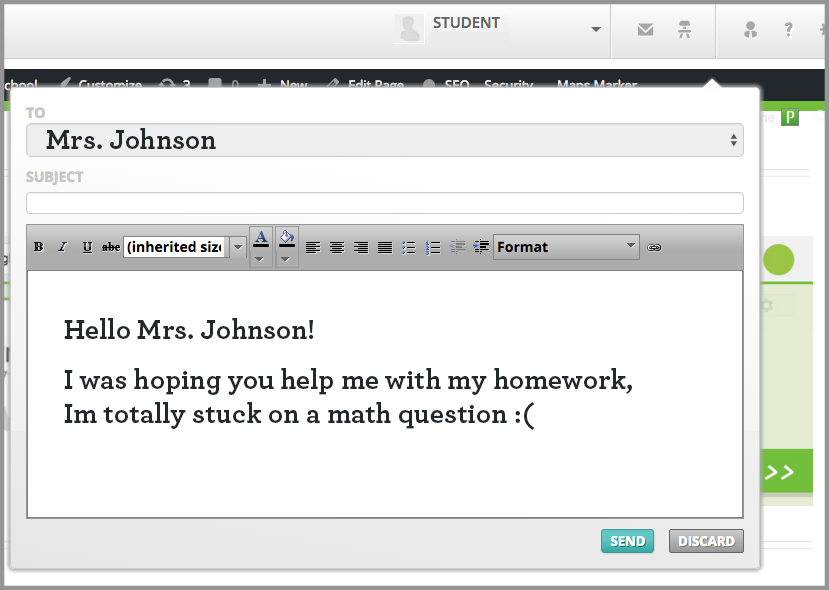This screenshot has width=829, height=590.
Task: Open the inherited size font dropdown
Action: (x=185, y=247)
